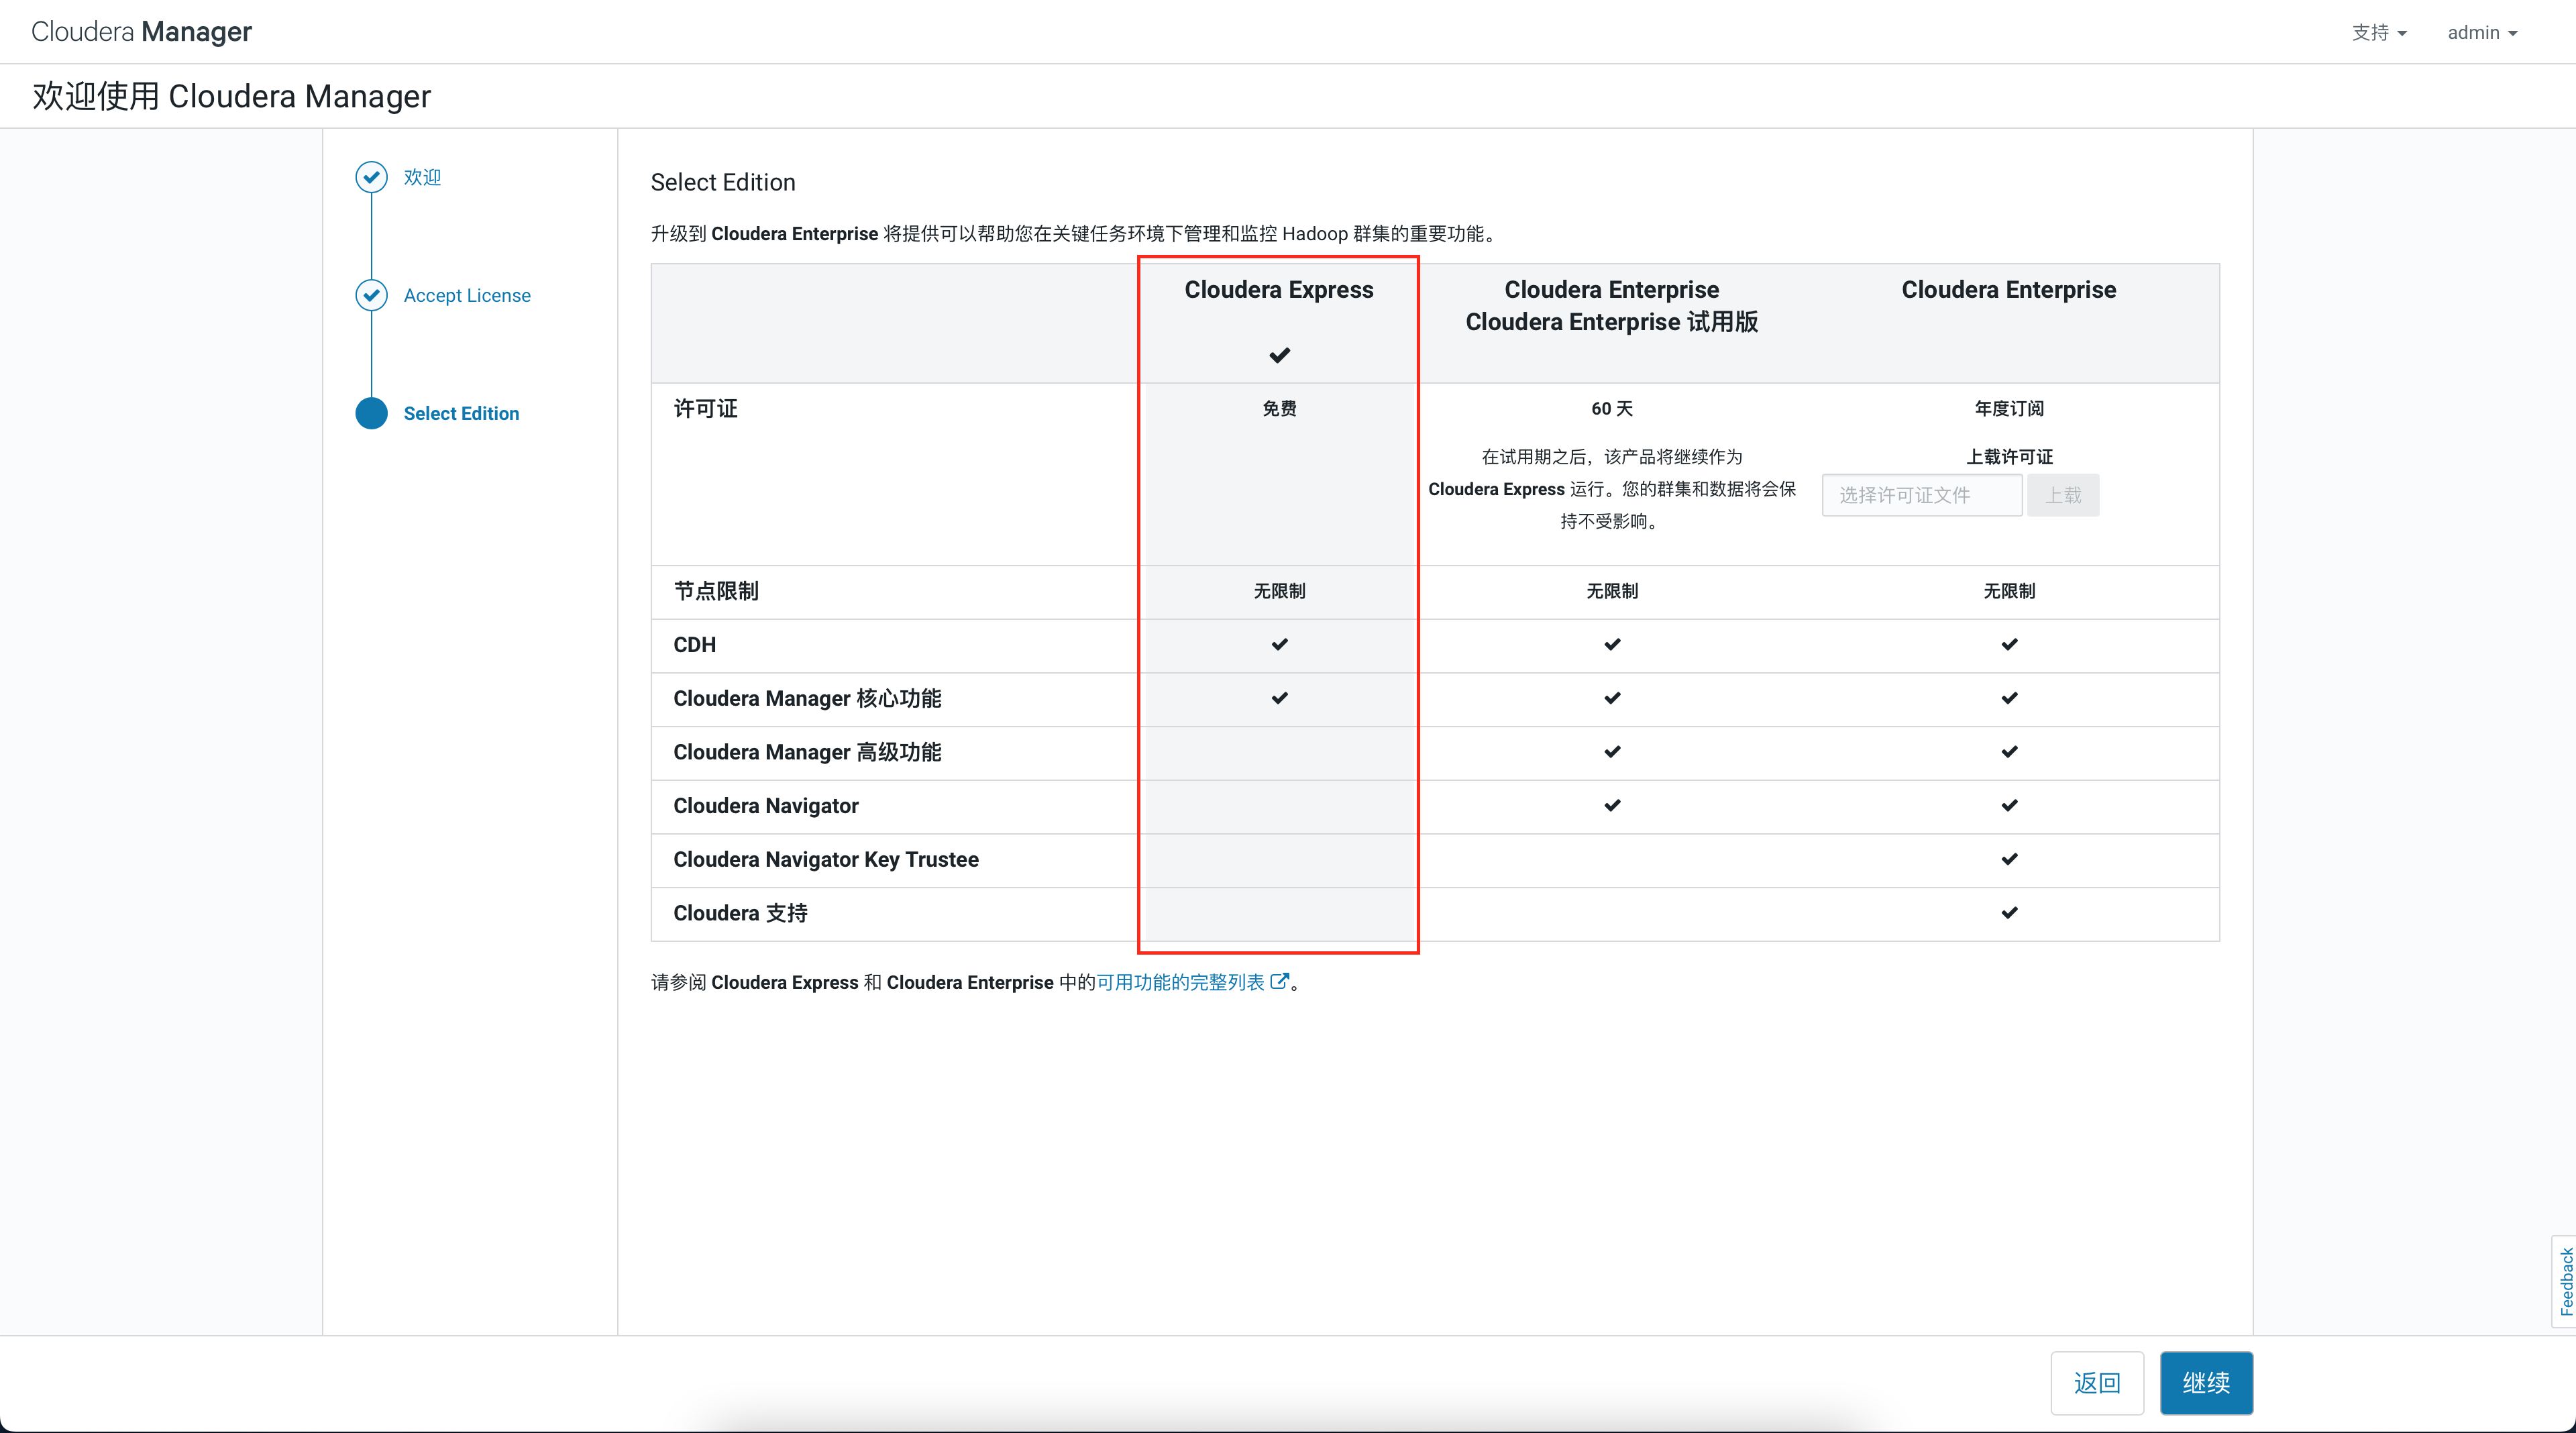Click the 上载 upload button
Viewport: 2576px width, 1433px height.
click(x=2062, y=495)
